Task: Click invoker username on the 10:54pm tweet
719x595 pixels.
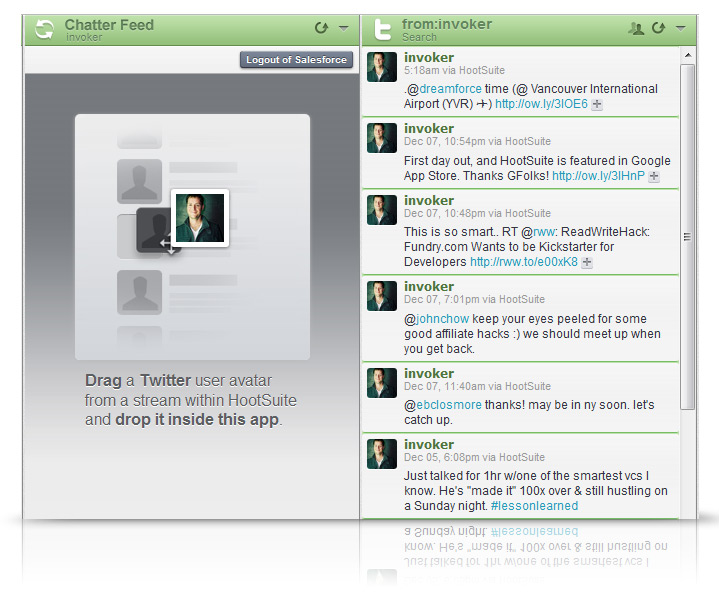Action: tap(429, 128)
